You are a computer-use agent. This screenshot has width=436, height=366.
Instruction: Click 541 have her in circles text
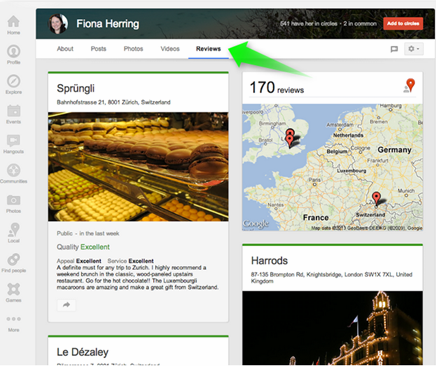click(x=309, y=24)
